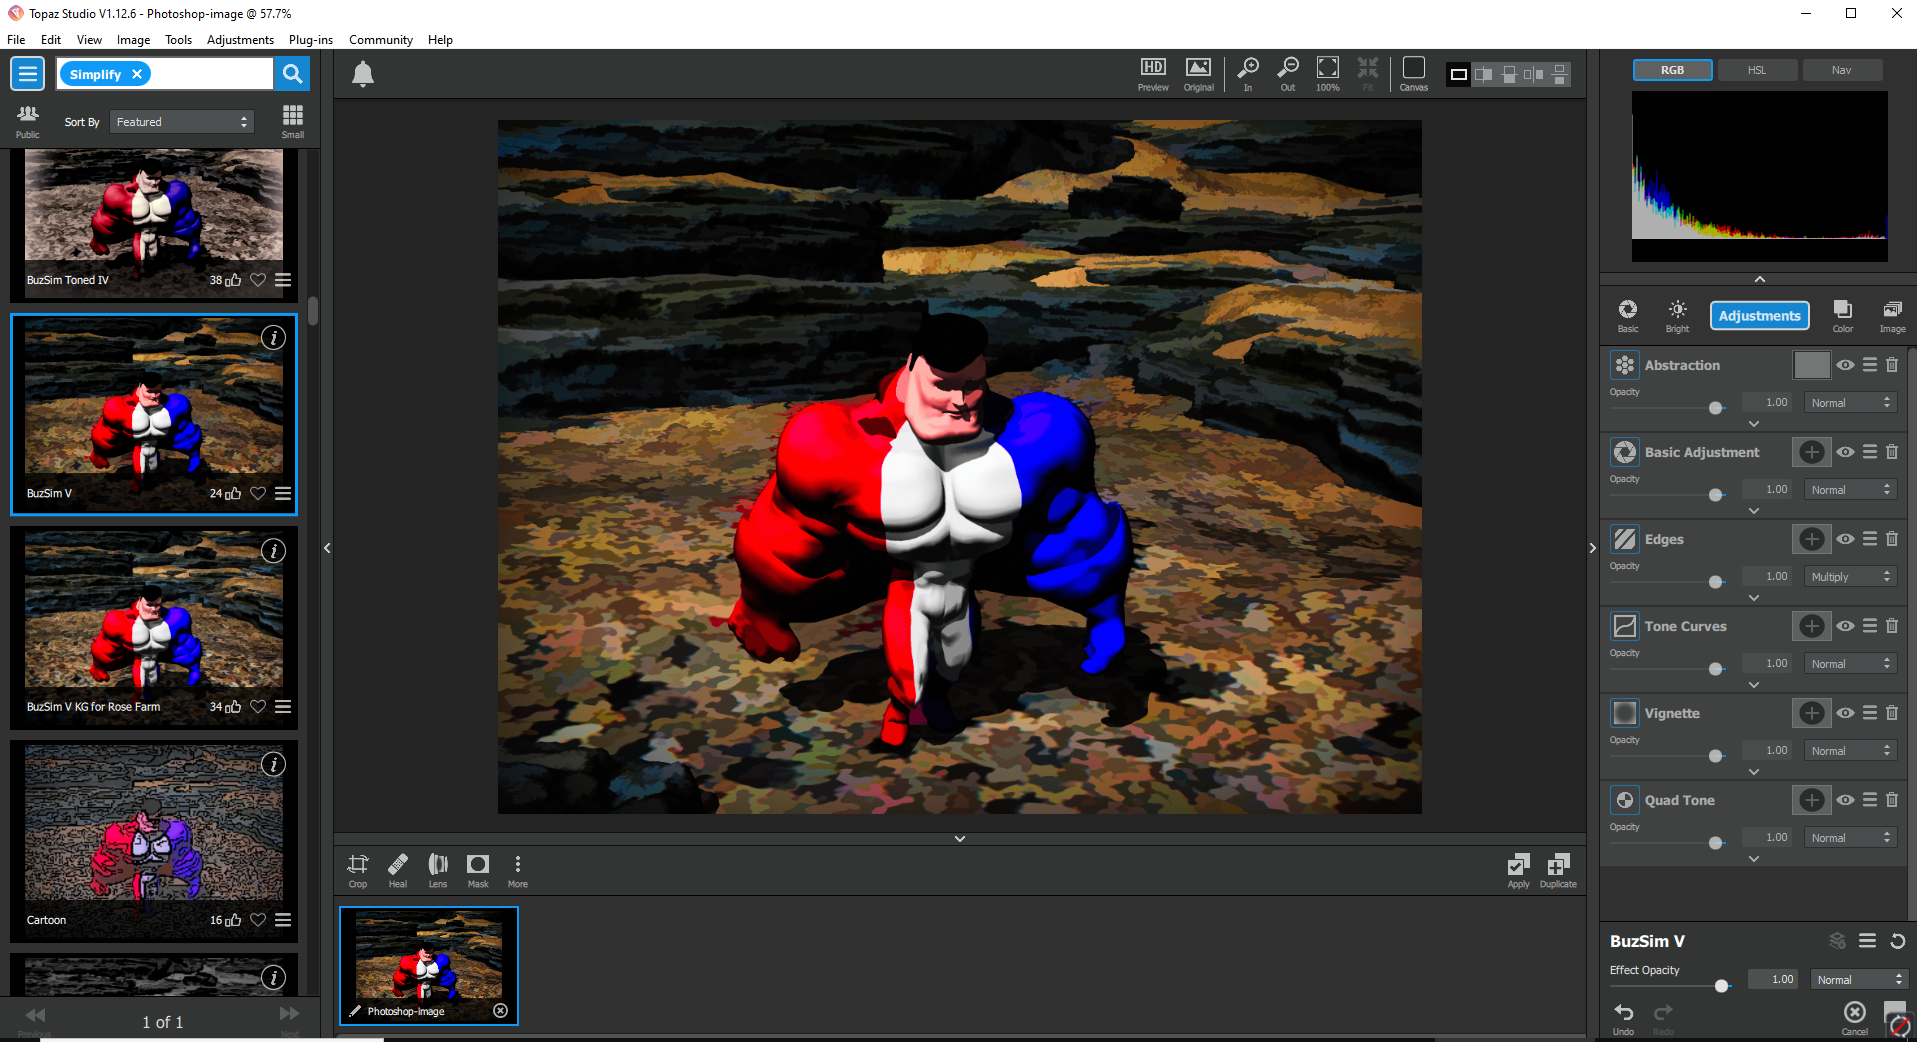Delete the Abstraction adjustment

point(1892,365)
